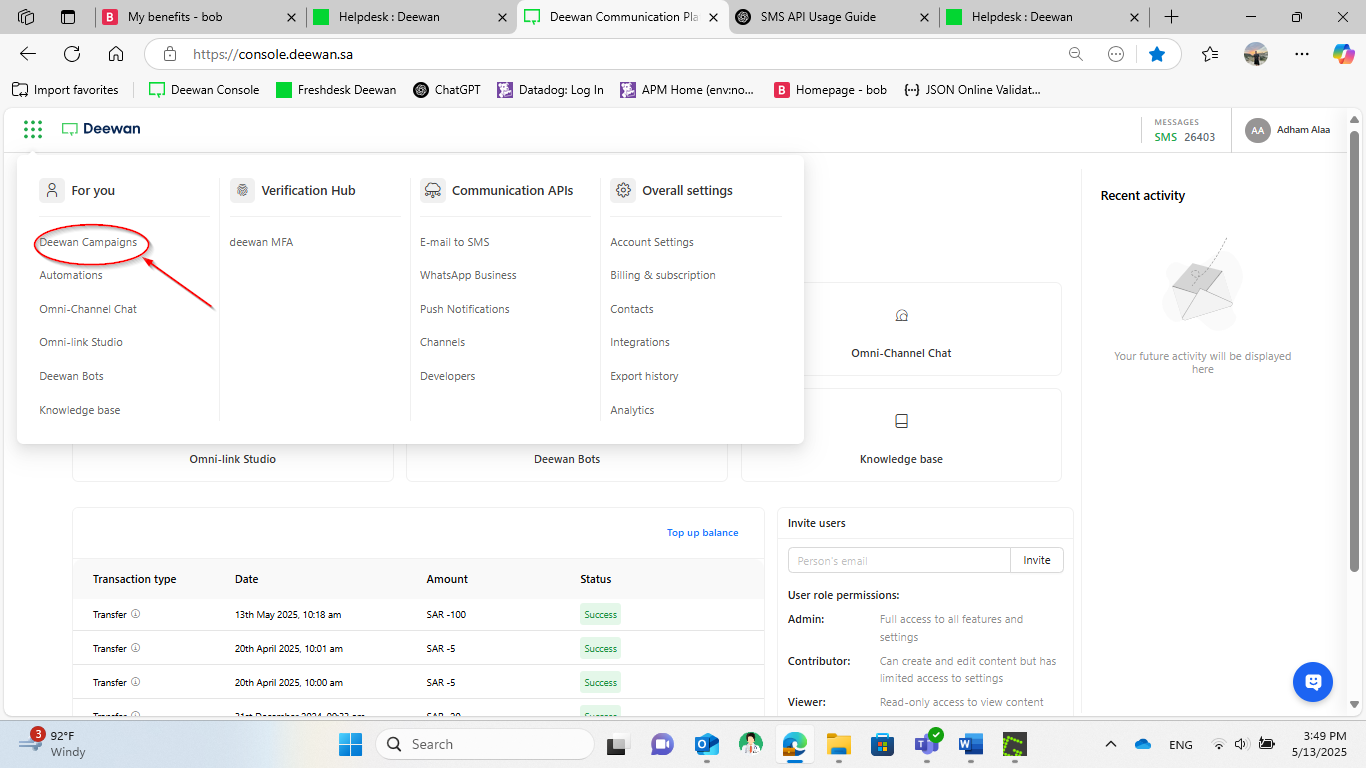Show hidden tray icons chevron
The width and height of the screenshot is (1366, 768).
click(1110, 744)
